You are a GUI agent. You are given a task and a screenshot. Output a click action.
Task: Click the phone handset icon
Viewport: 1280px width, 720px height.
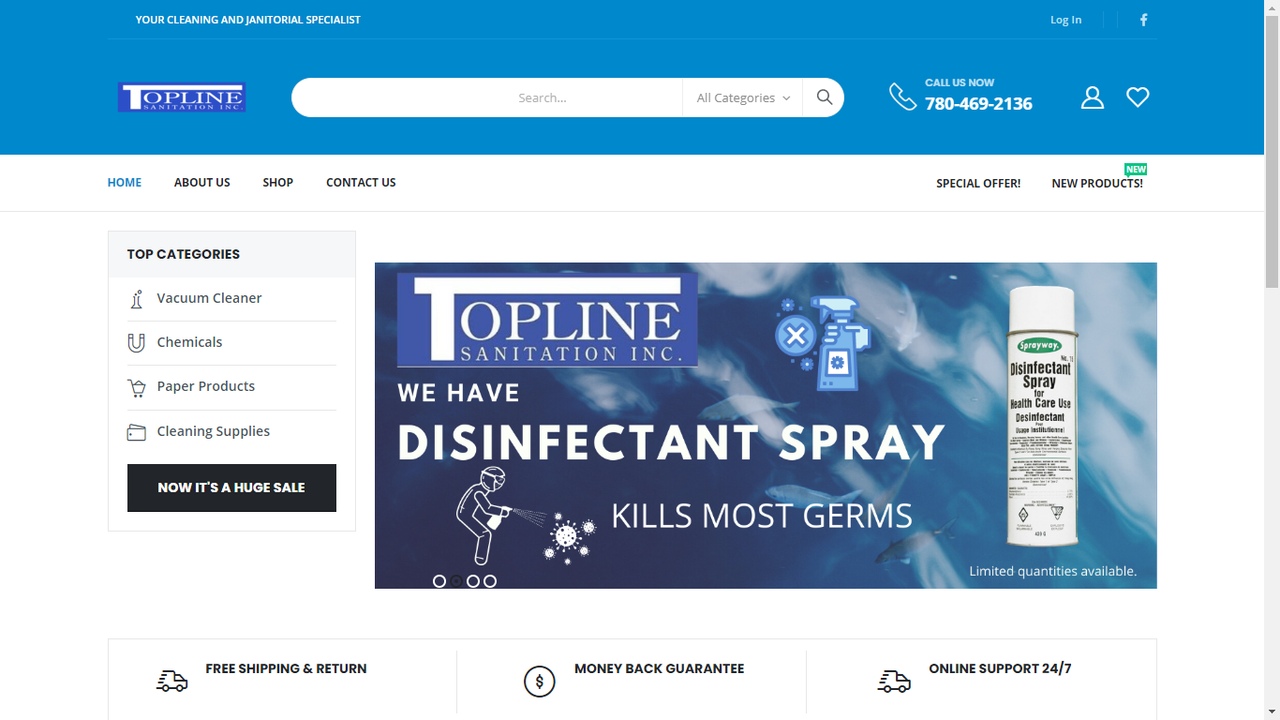902,97
